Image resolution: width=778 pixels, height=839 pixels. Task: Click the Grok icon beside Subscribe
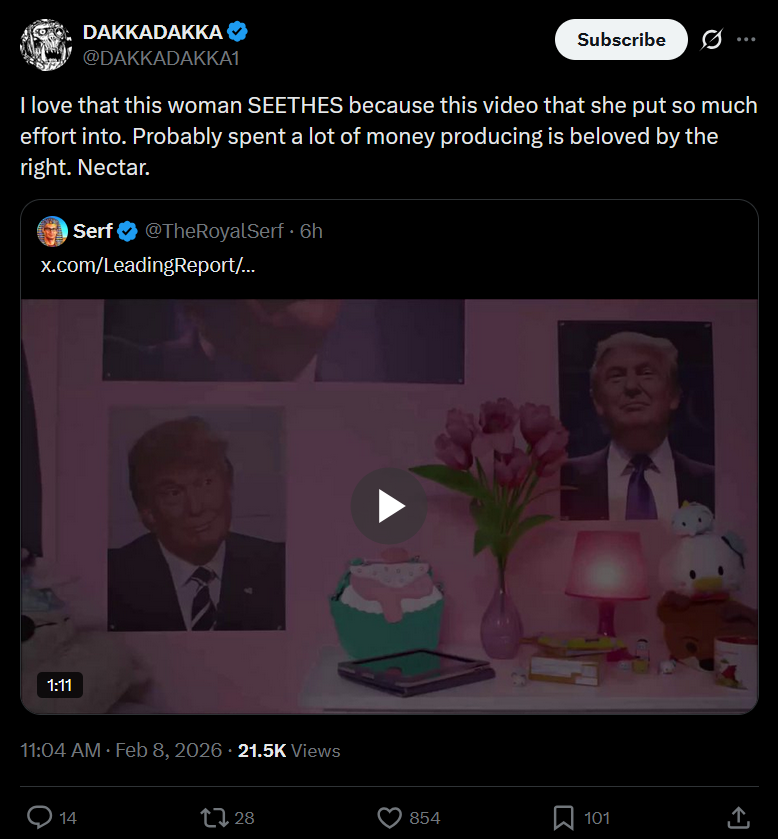click(x=712, y=40)
